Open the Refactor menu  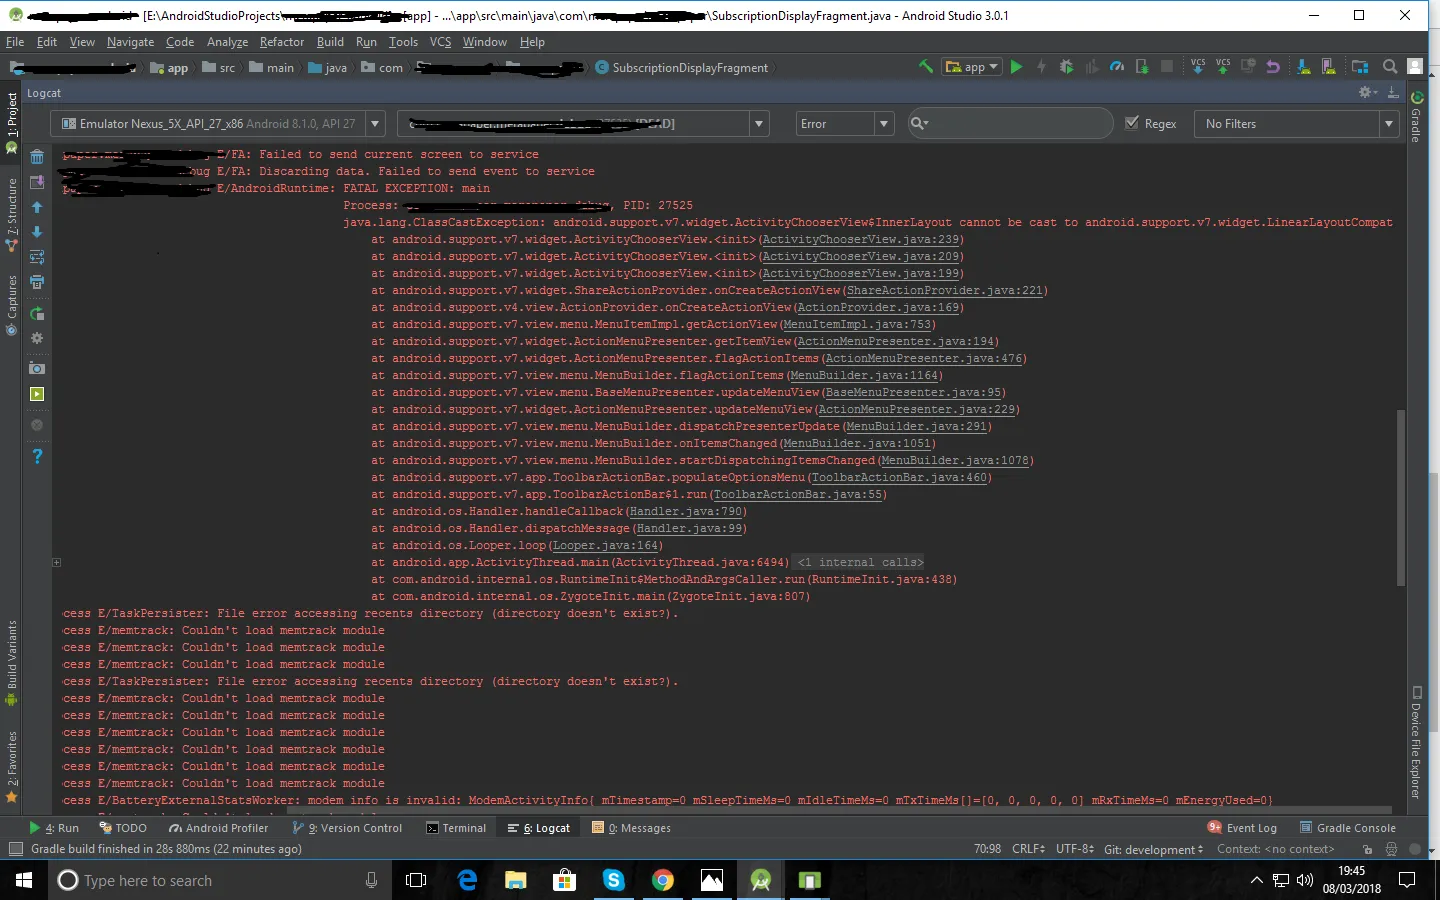282,42
